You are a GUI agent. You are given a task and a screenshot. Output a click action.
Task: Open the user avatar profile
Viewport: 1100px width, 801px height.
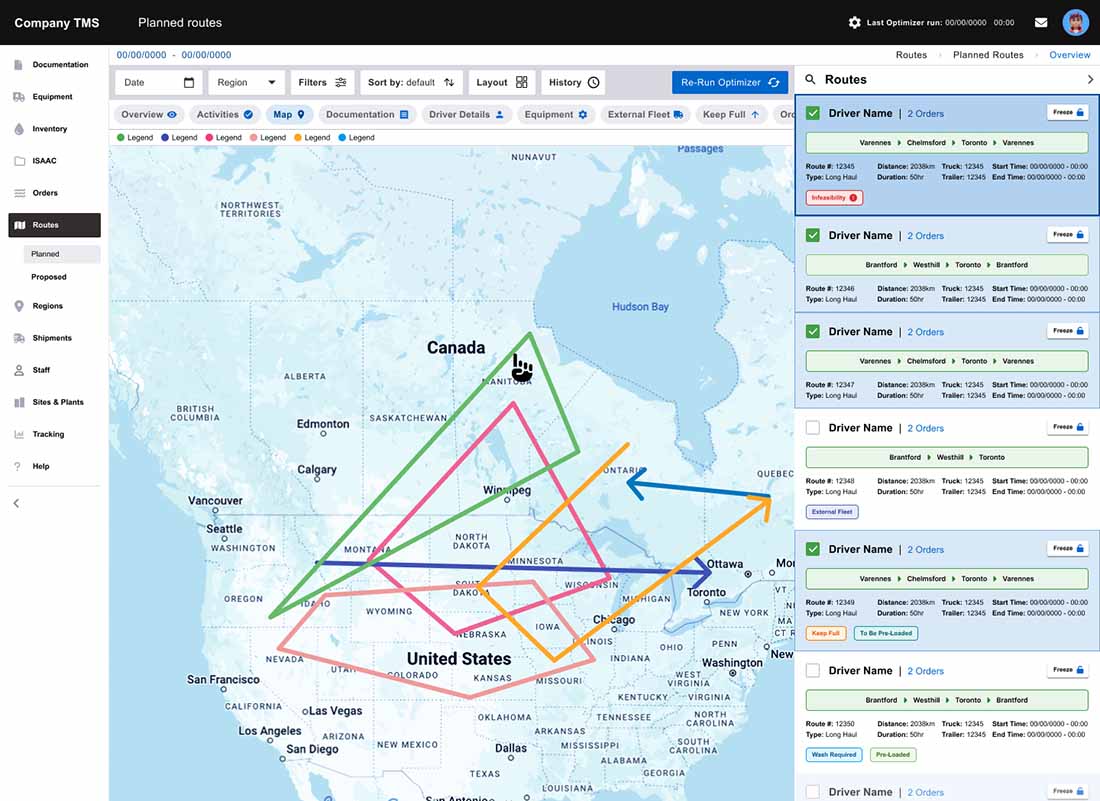coord(1075,22)
